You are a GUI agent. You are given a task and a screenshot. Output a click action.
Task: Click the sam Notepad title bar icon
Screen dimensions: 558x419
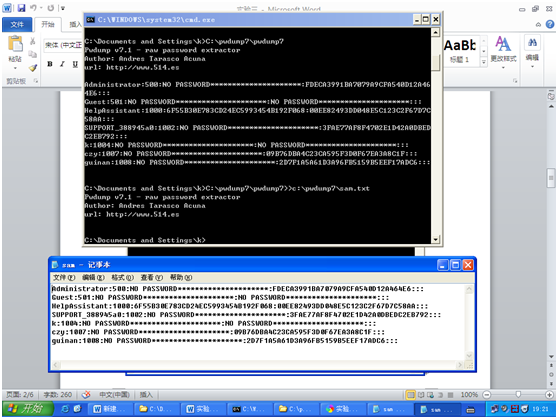[x=55, y=265]
